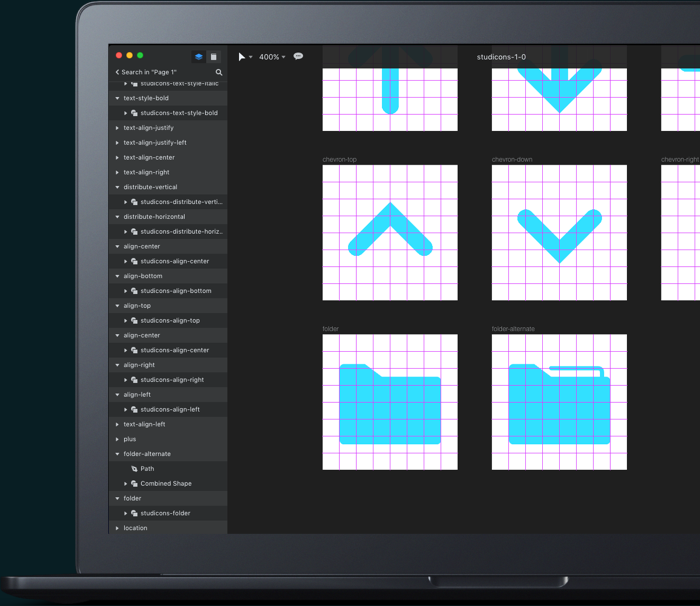Viewport: 700px width, 606px height.
Task: Select the studicons-distribute-horiz... group icon
Action: (134, 231)
